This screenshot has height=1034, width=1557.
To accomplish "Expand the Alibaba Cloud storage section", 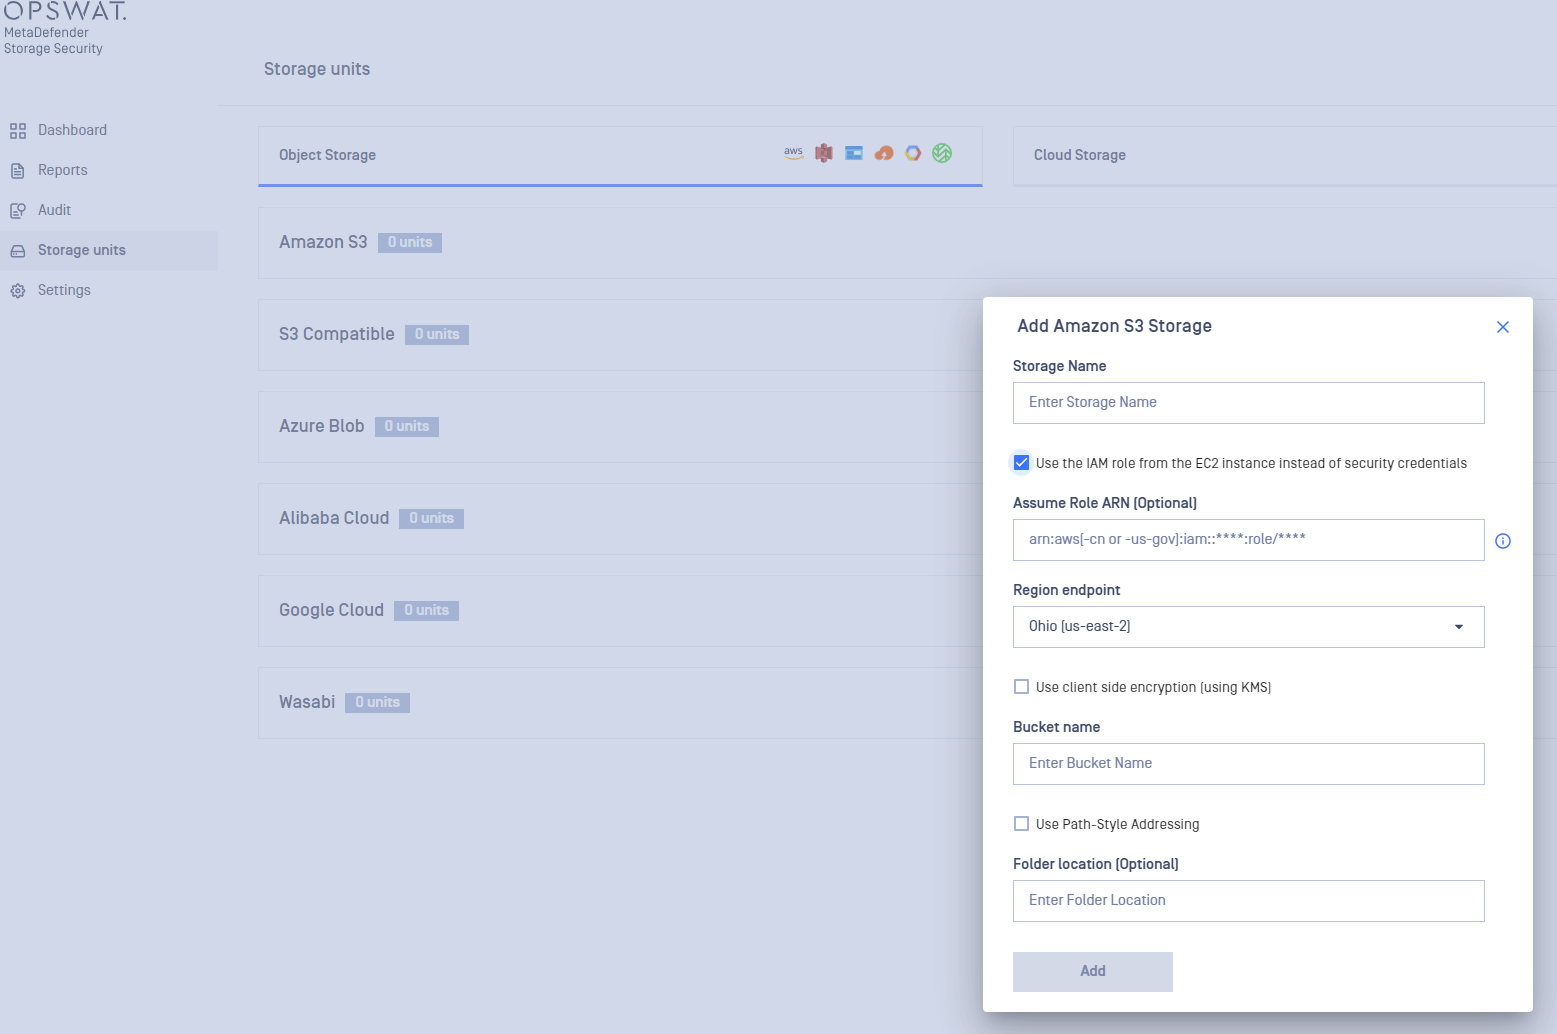I will [x=620, y=519].
